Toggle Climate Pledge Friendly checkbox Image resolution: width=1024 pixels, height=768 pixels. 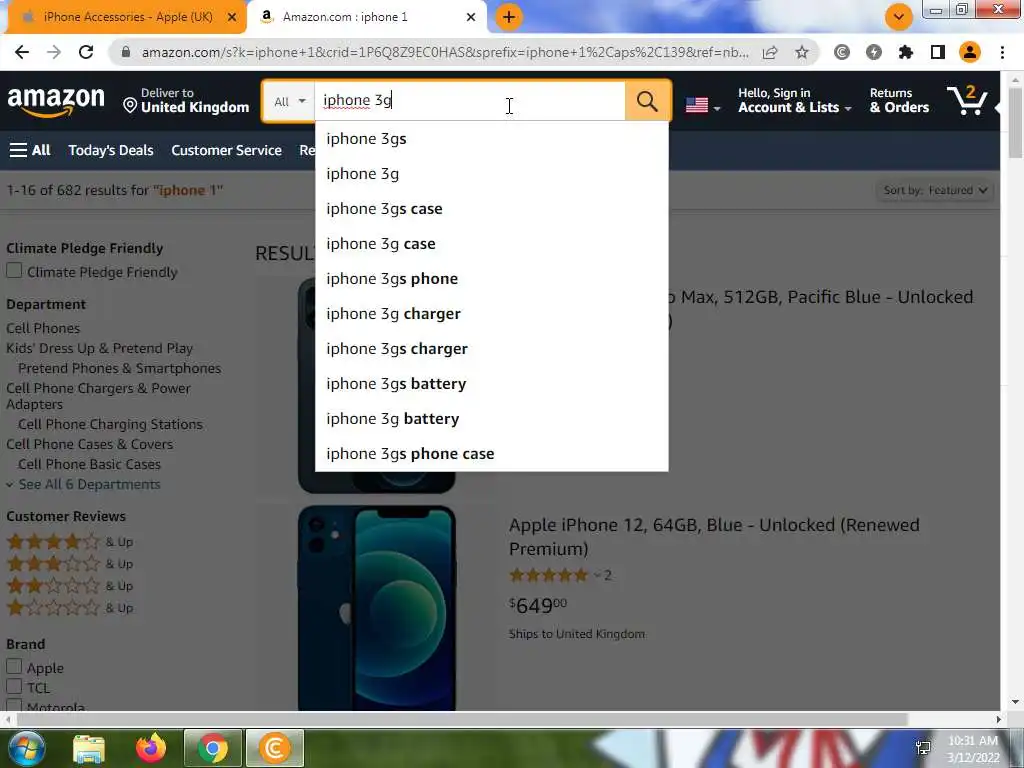click(x=14, y=270)
